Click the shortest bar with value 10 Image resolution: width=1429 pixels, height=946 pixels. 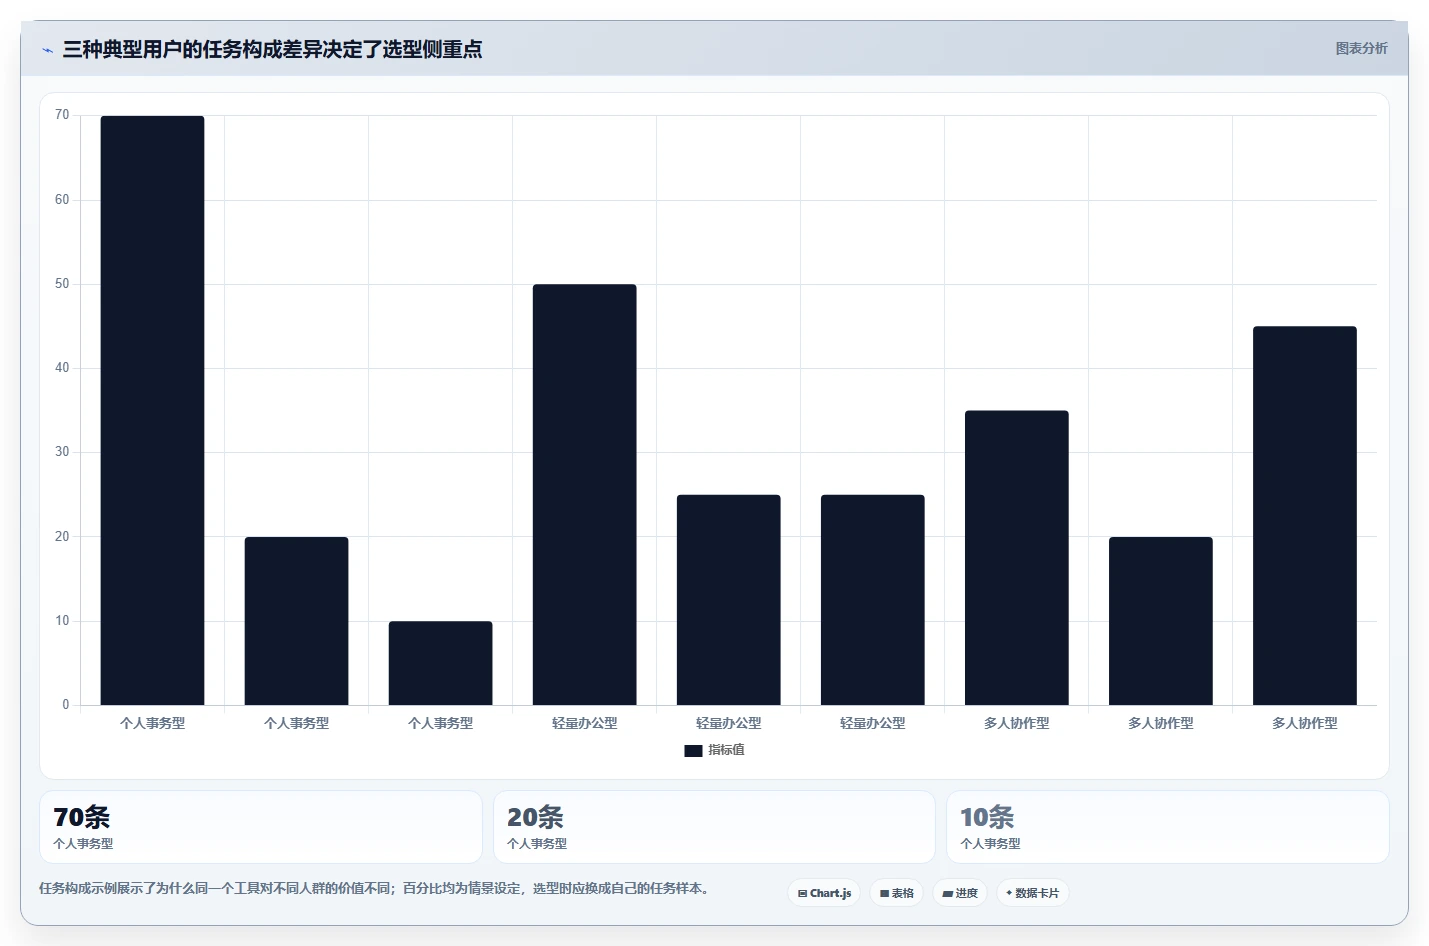pos(440,663)
